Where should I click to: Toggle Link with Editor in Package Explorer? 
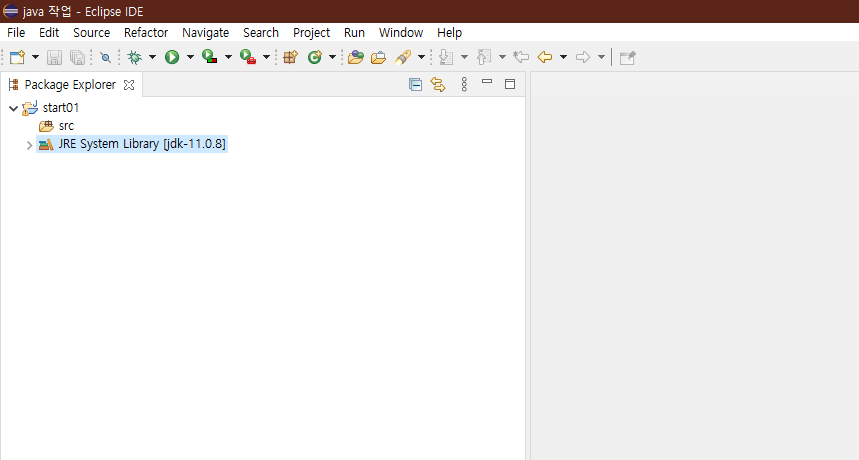click(x=438, y=84)
